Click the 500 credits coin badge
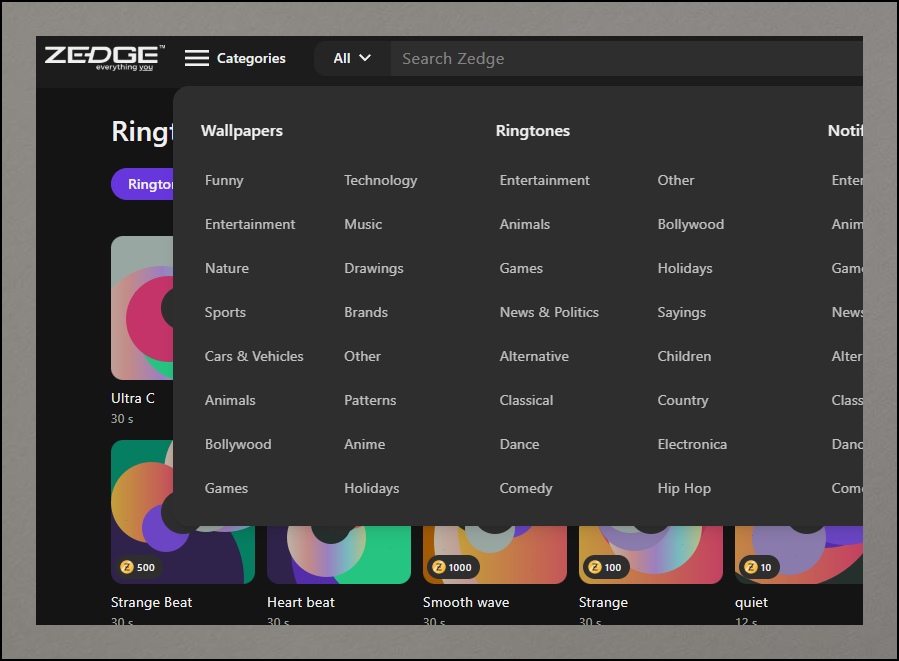The height and width of the screenshot is (661, 899). tap(138, 567)
